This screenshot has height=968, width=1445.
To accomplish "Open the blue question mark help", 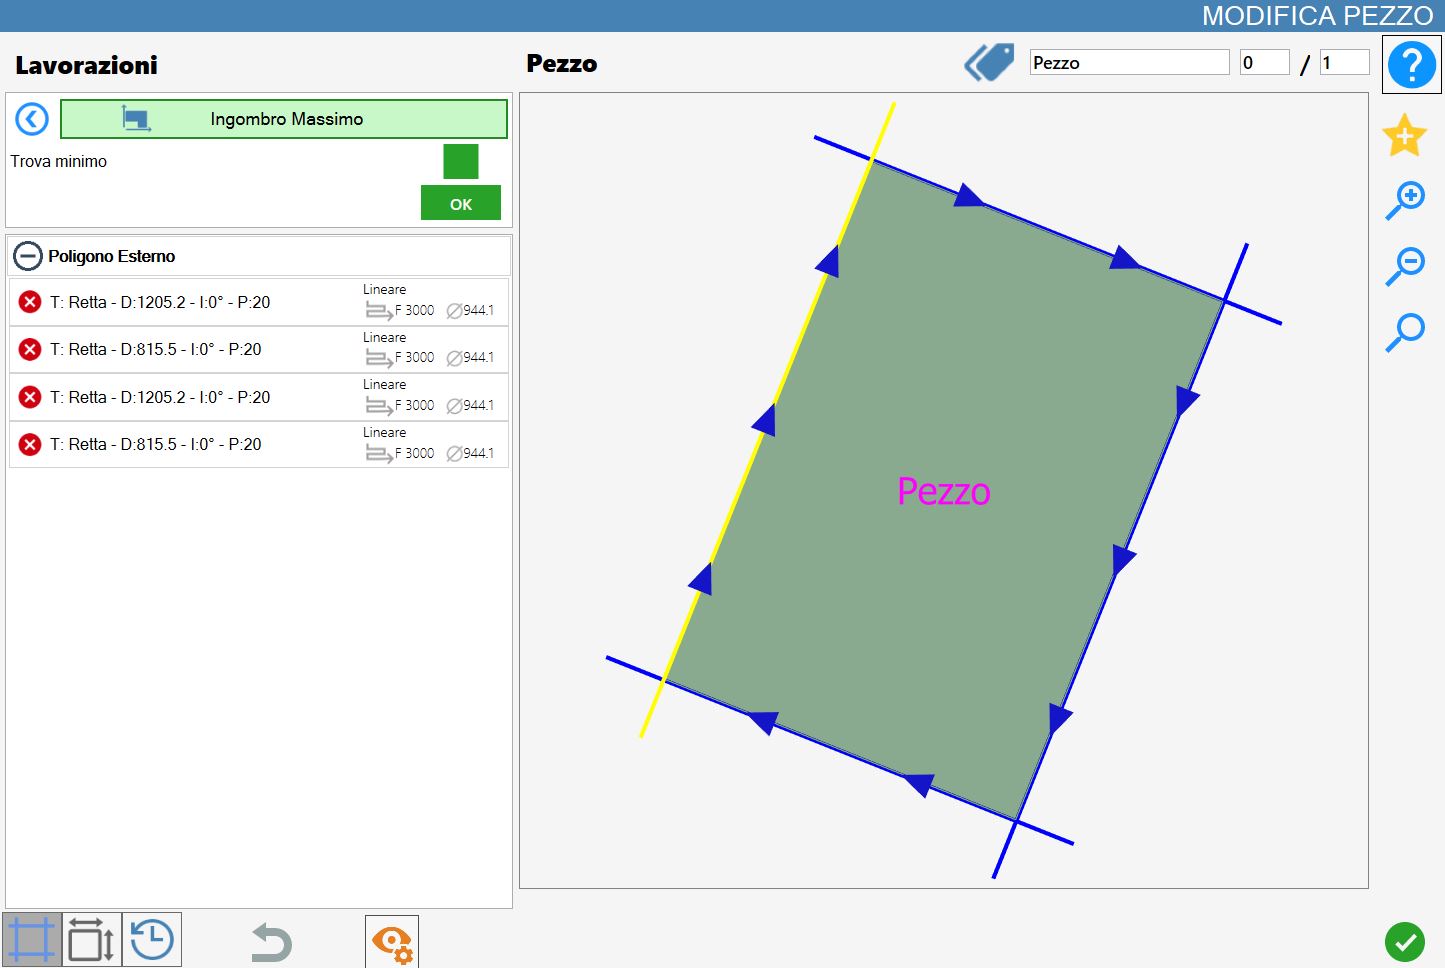I will [x=1411, y=65].
